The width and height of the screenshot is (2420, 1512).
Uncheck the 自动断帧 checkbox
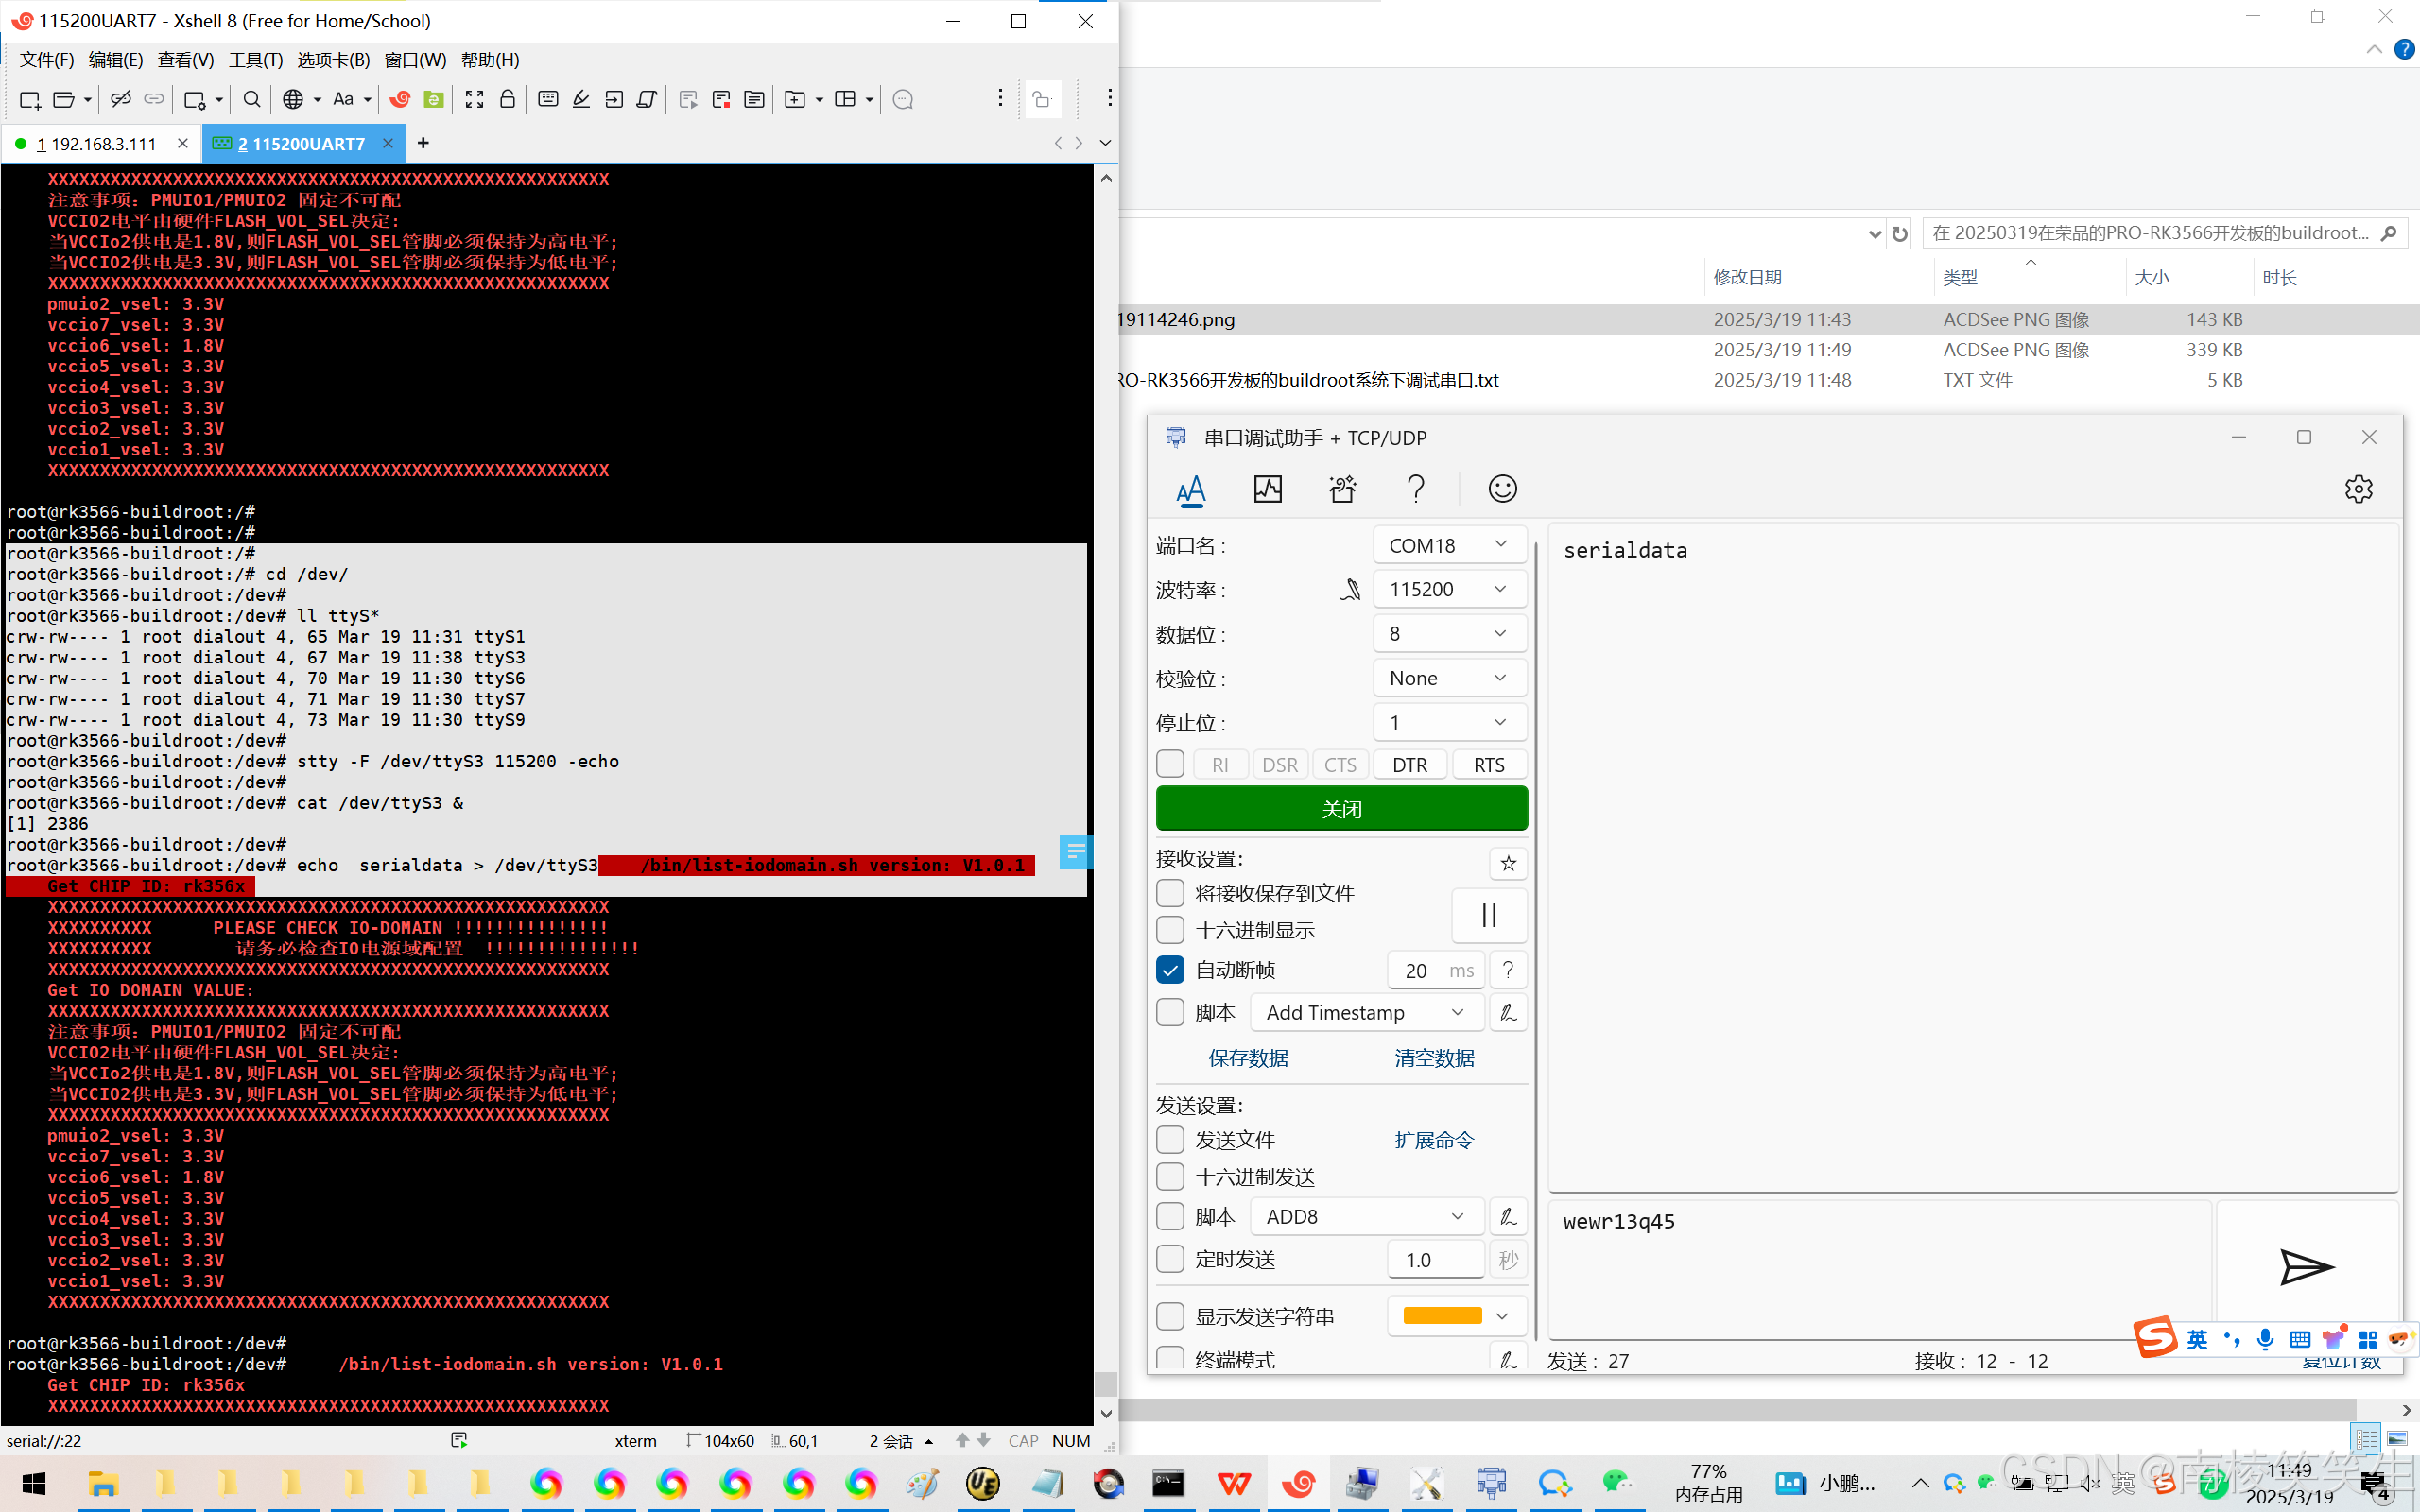coord(1170,970)
